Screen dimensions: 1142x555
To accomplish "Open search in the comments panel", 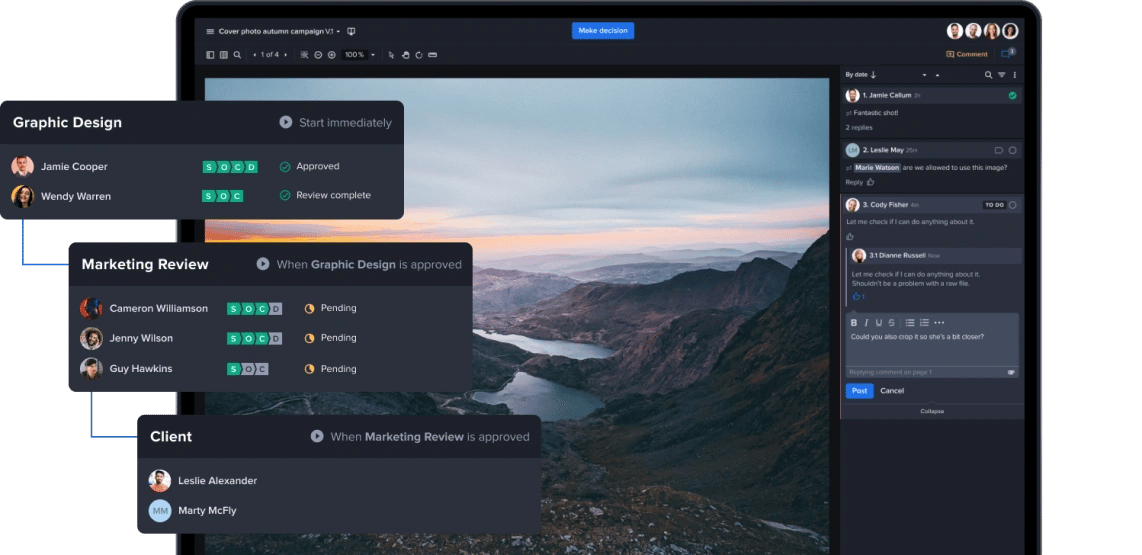I will click(988, 75).
